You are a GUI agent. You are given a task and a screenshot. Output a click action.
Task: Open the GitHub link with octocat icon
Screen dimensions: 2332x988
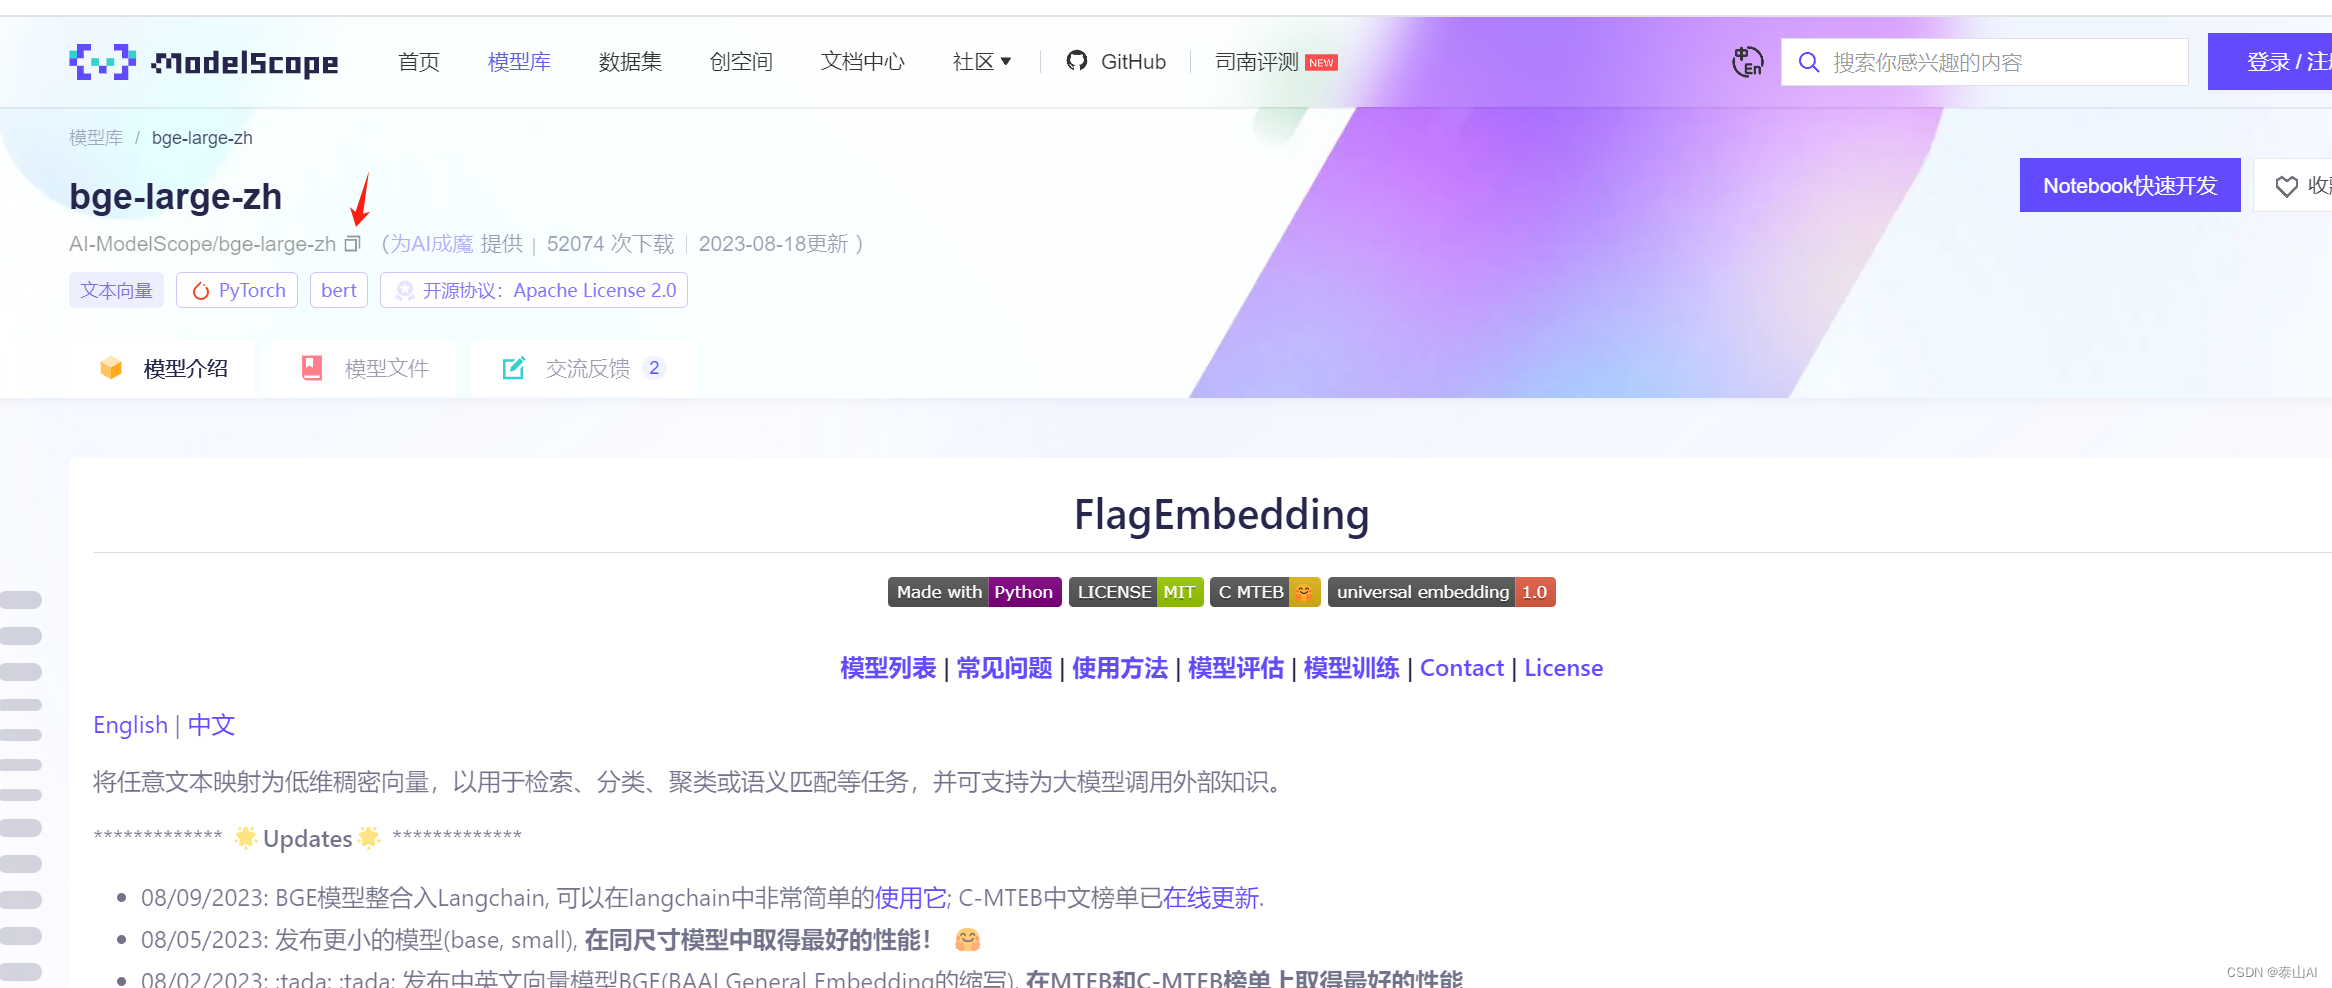click(1116, 62)
